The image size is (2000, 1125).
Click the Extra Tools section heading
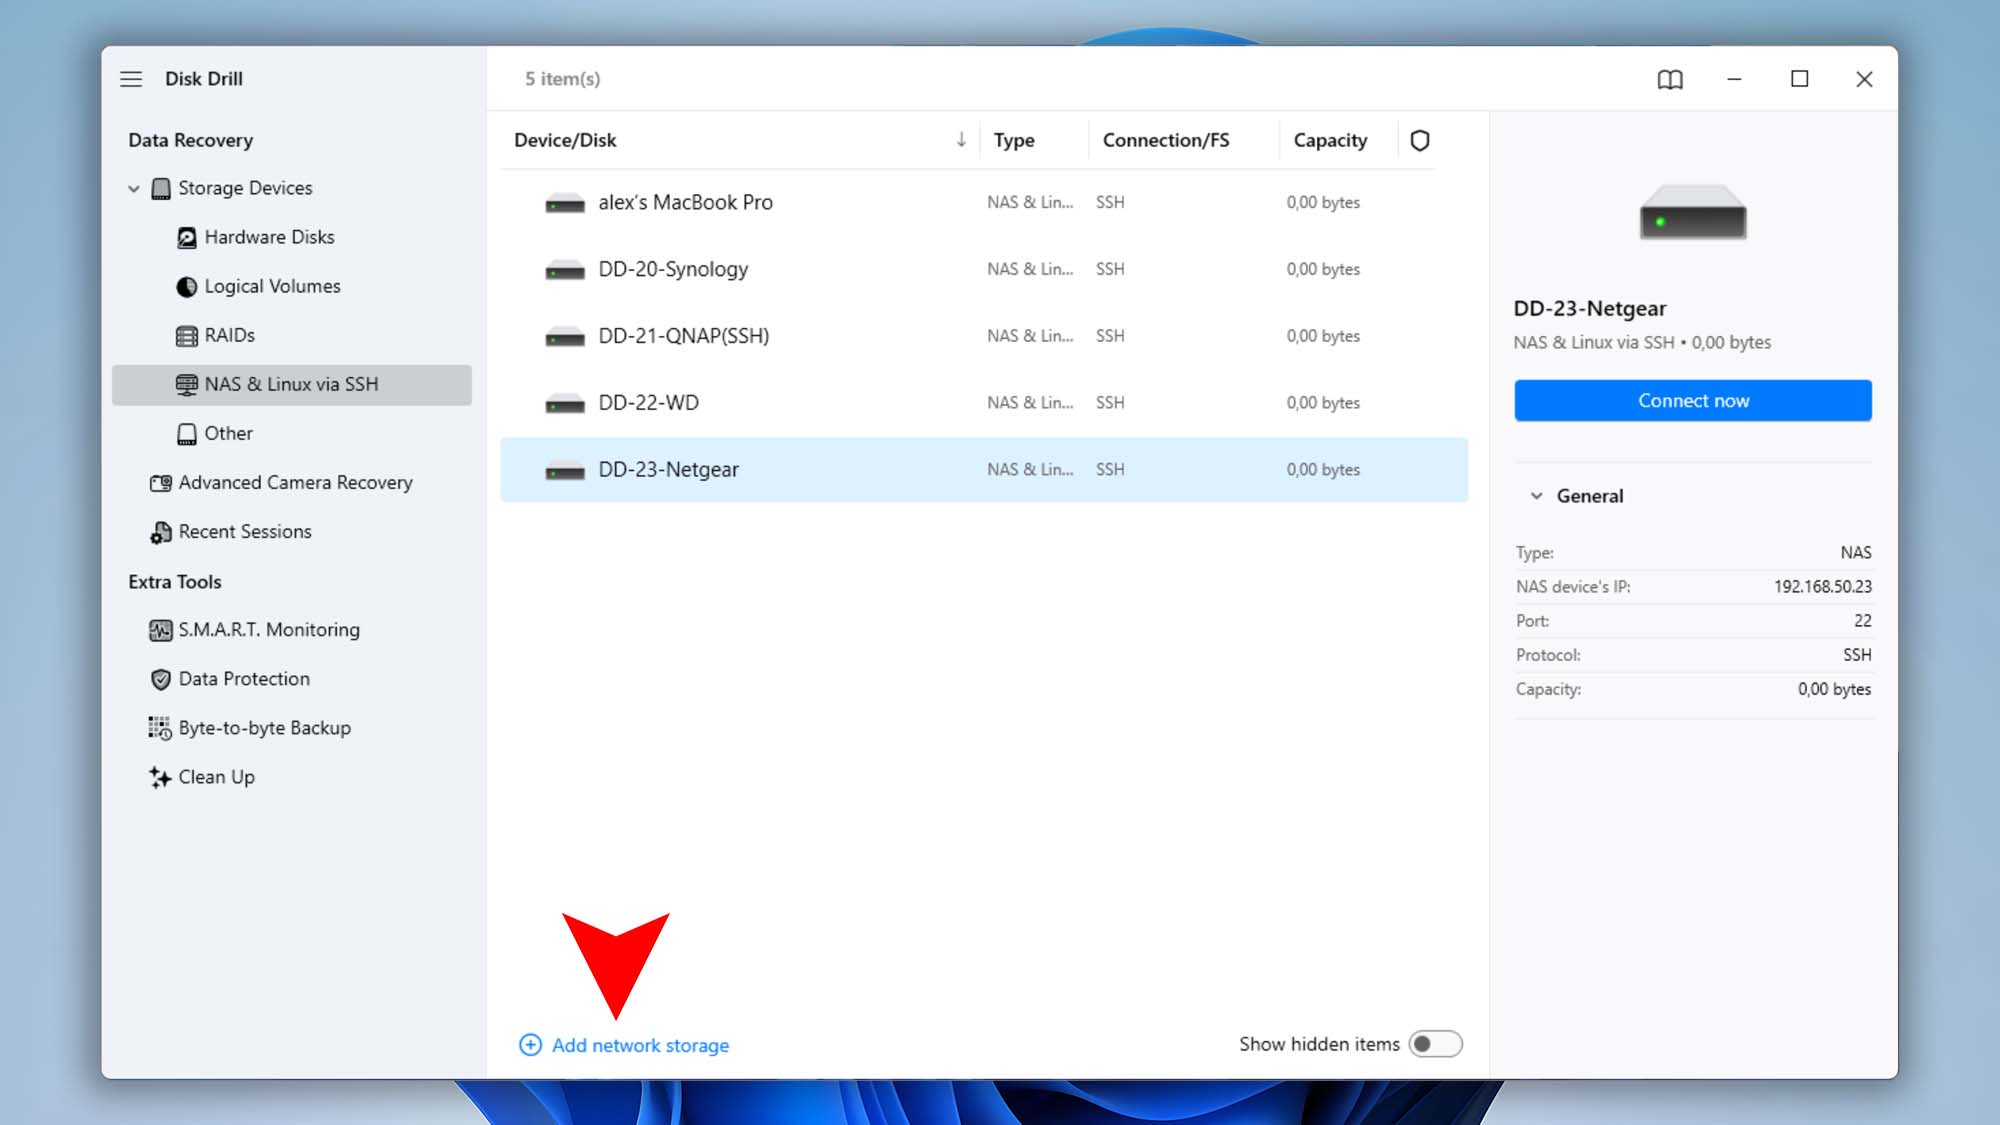(174, 582)
